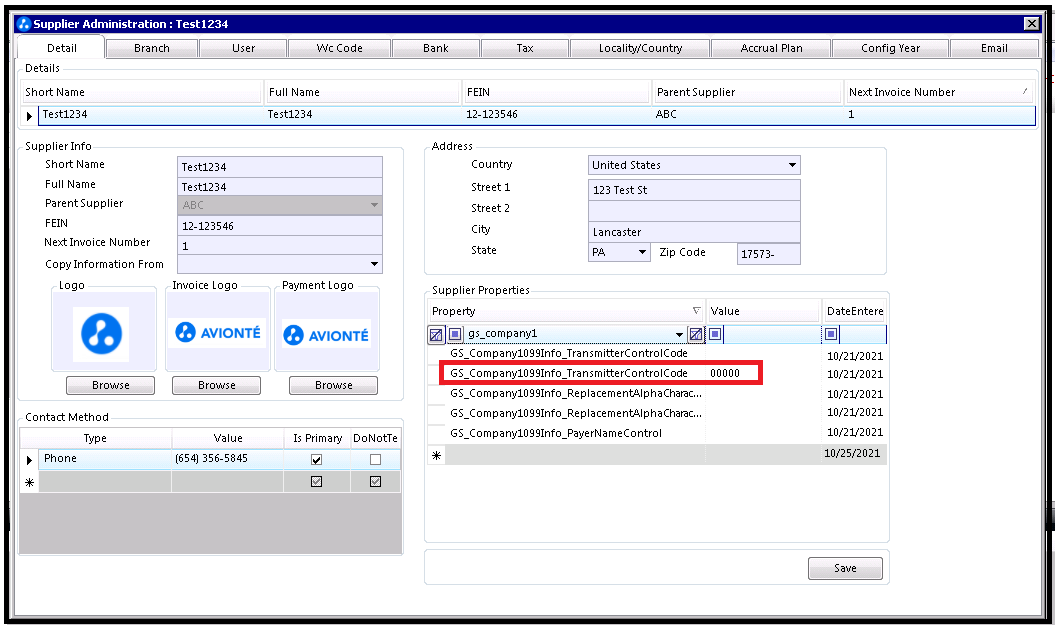Click Browse under Payment Logo
Image resolution: width=1055 pixels, height=626 pixels.
(334, 386)
